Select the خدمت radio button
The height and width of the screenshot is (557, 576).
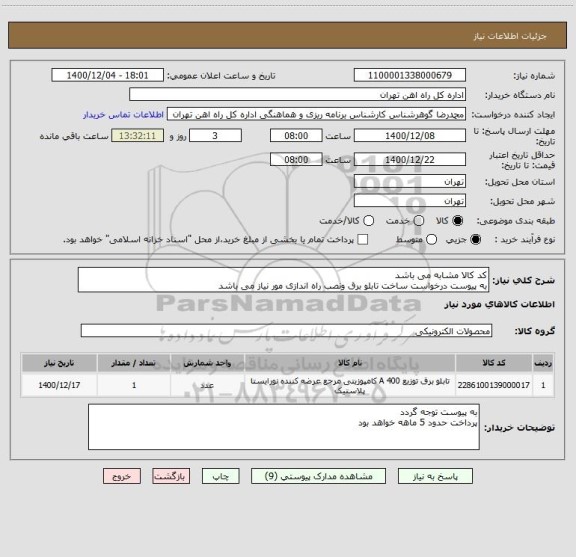419,221
